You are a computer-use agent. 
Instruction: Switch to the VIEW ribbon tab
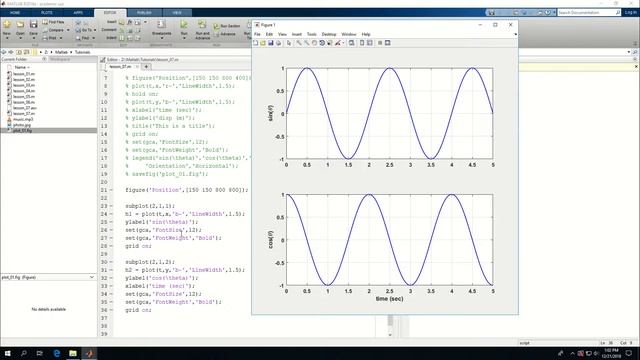click(x=177, y=13)
